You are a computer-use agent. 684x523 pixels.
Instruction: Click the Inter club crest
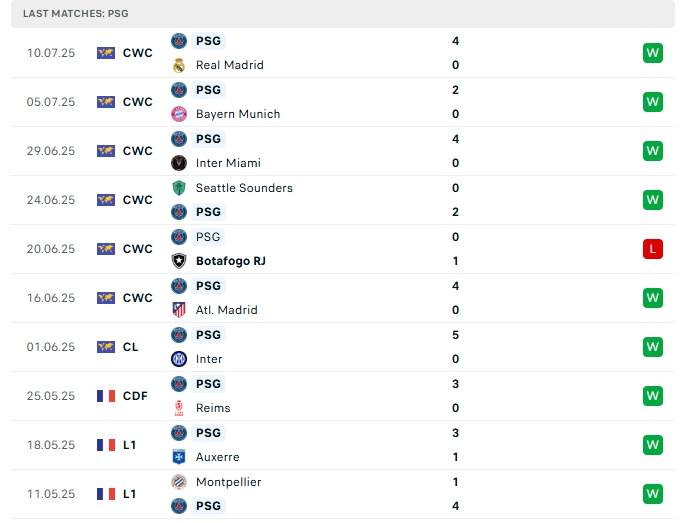coord(179,359)
